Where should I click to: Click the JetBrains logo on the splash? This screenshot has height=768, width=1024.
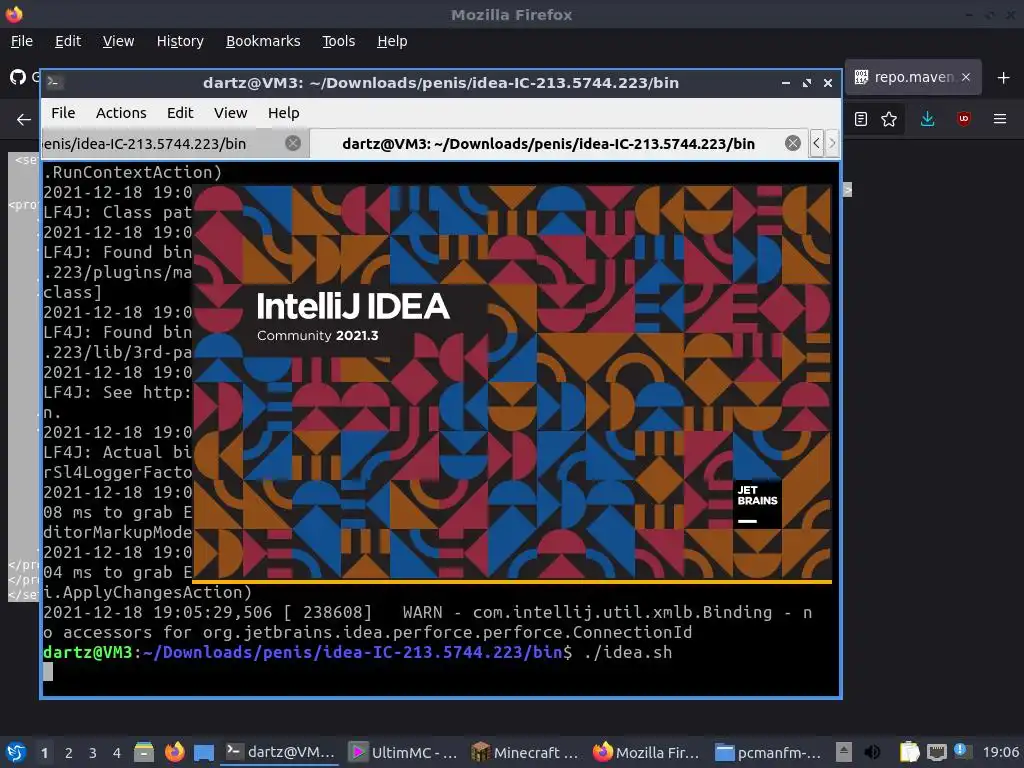point(758,504)
